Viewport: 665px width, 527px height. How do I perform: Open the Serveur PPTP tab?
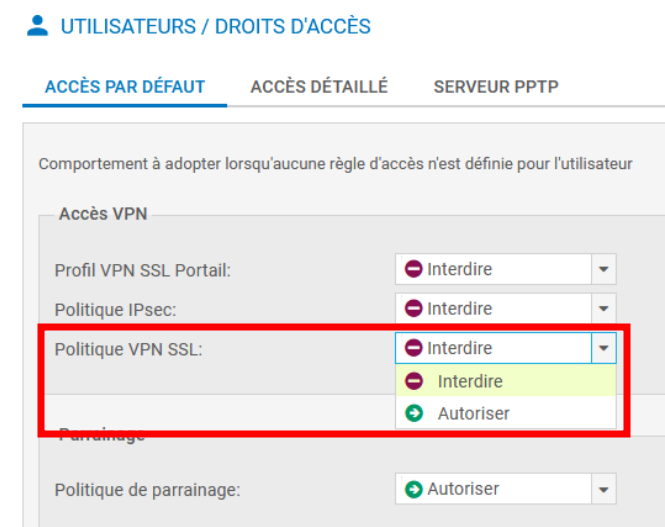495,87
